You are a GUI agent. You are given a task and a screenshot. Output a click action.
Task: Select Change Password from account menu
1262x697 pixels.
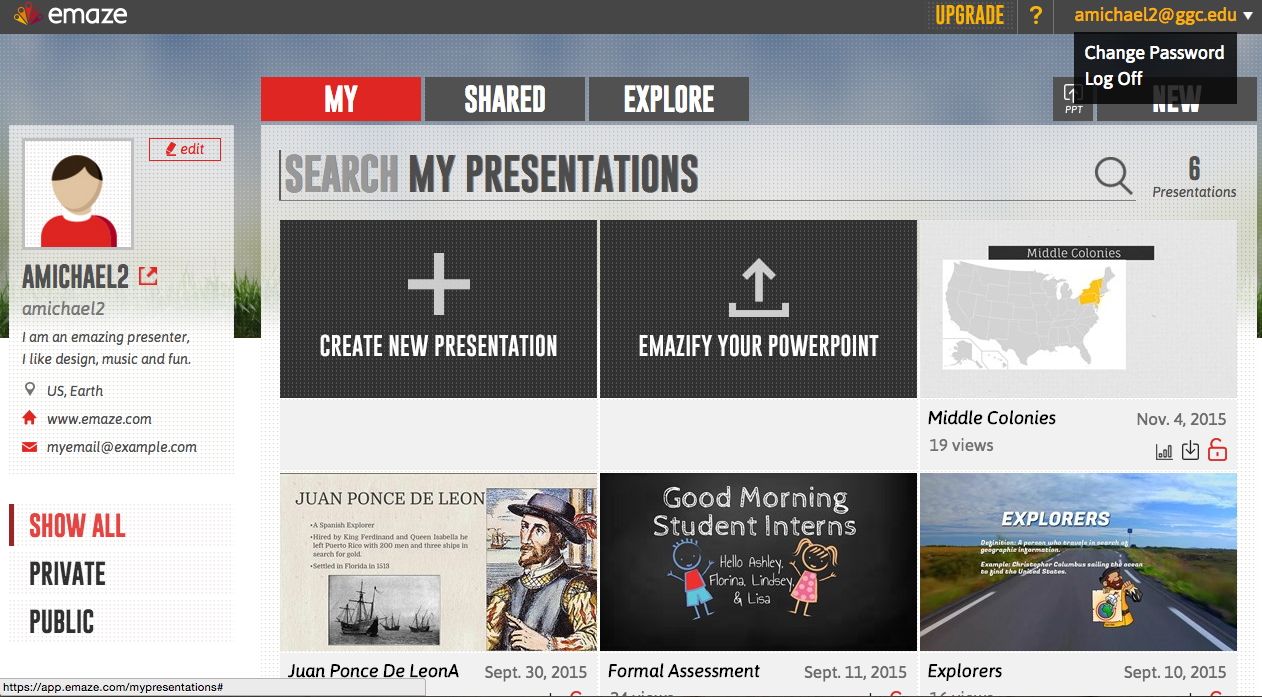[x=1154, y=53]
